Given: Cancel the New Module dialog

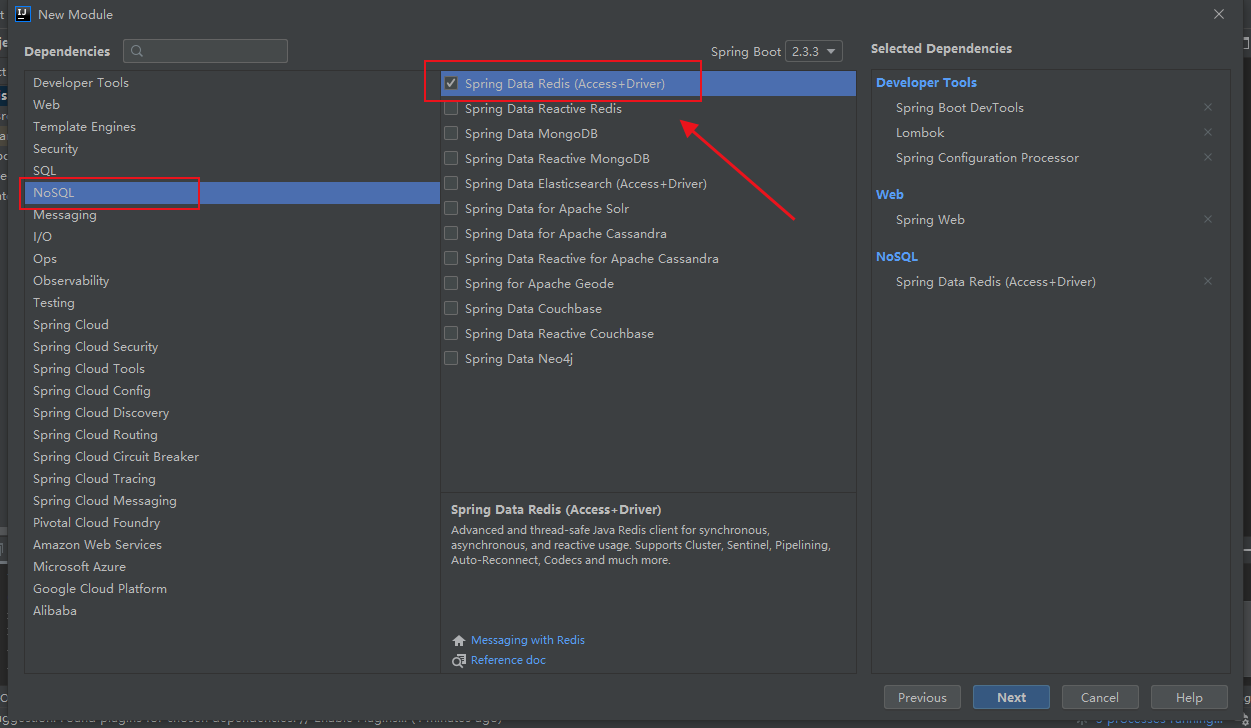Looking at the screenshot, I should tap(1099, 697).
